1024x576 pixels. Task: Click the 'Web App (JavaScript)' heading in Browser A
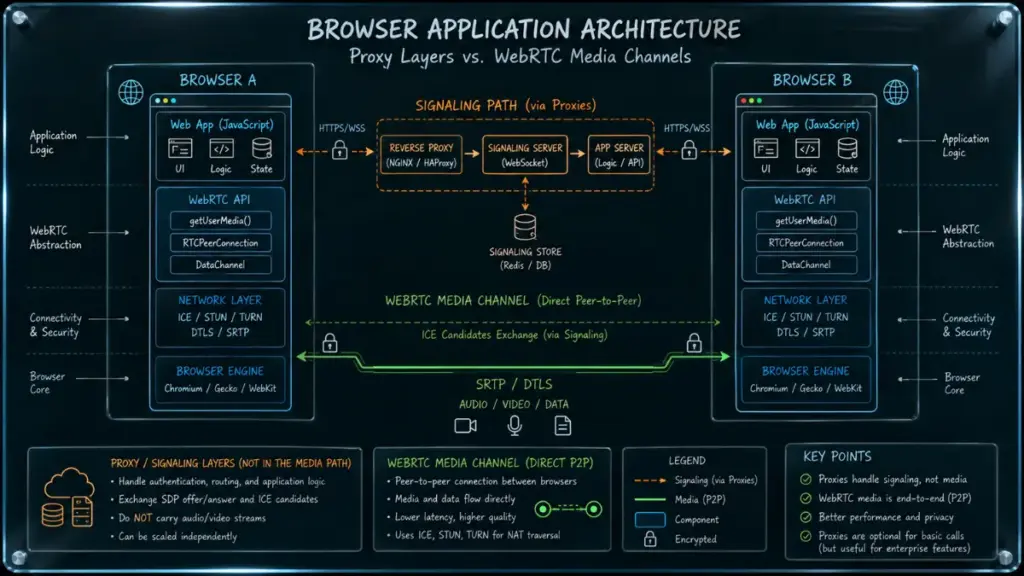click(221, 125)
